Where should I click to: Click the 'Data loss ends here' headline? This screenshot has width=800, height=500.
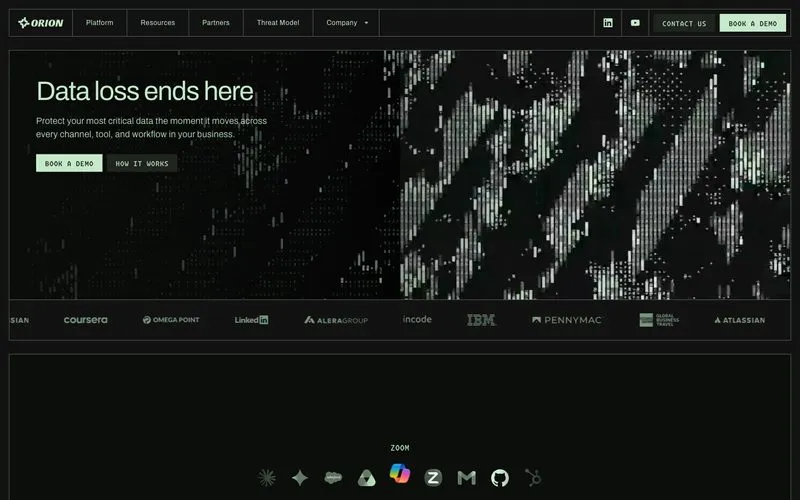pyautogui.click(x=145, y=91)
